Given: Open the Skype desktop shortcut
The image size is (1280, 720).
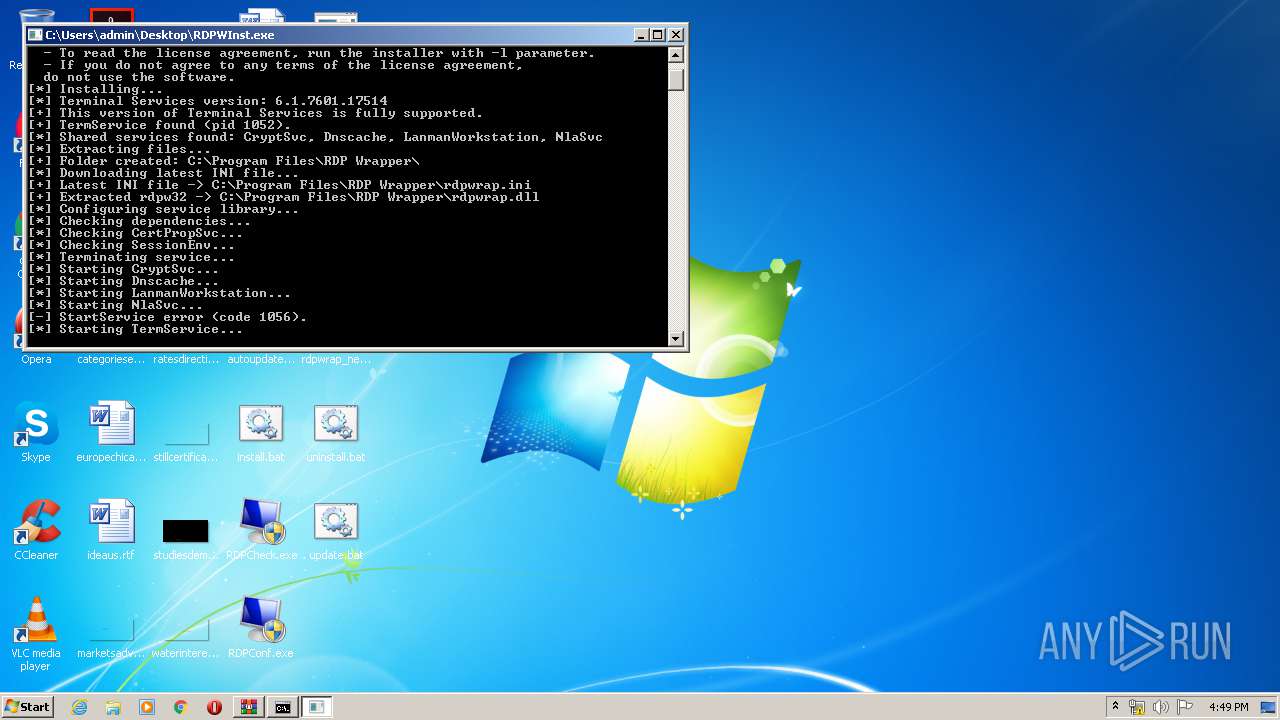Looking at the screenshot, I should tap(36, 425).
